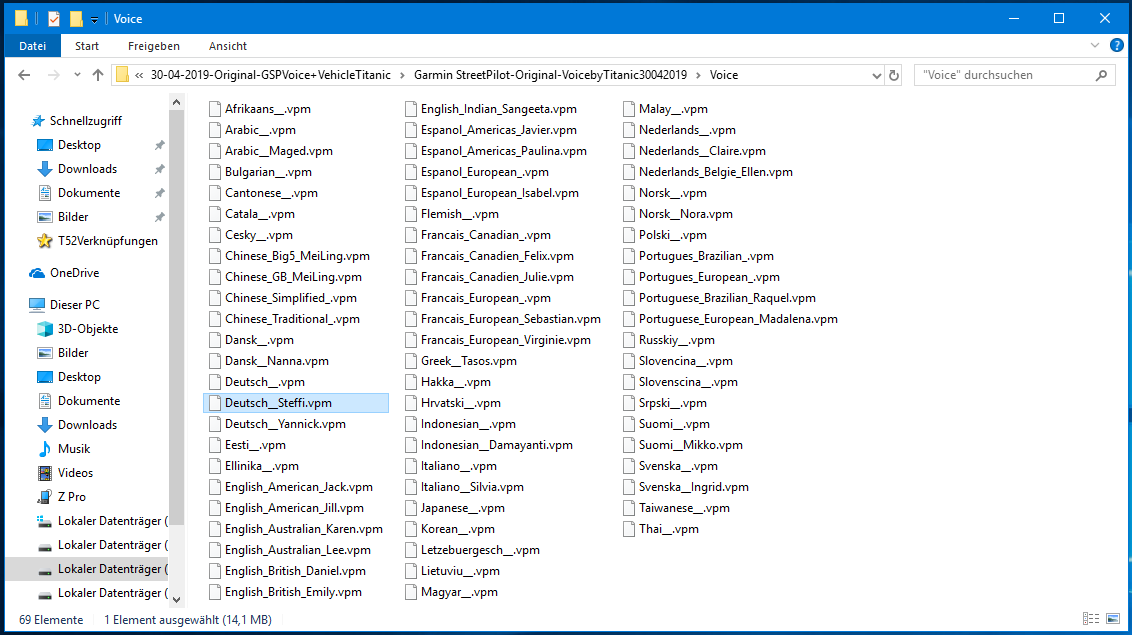Select file Indonesian__Damayanti.vpm

(497, 445)
